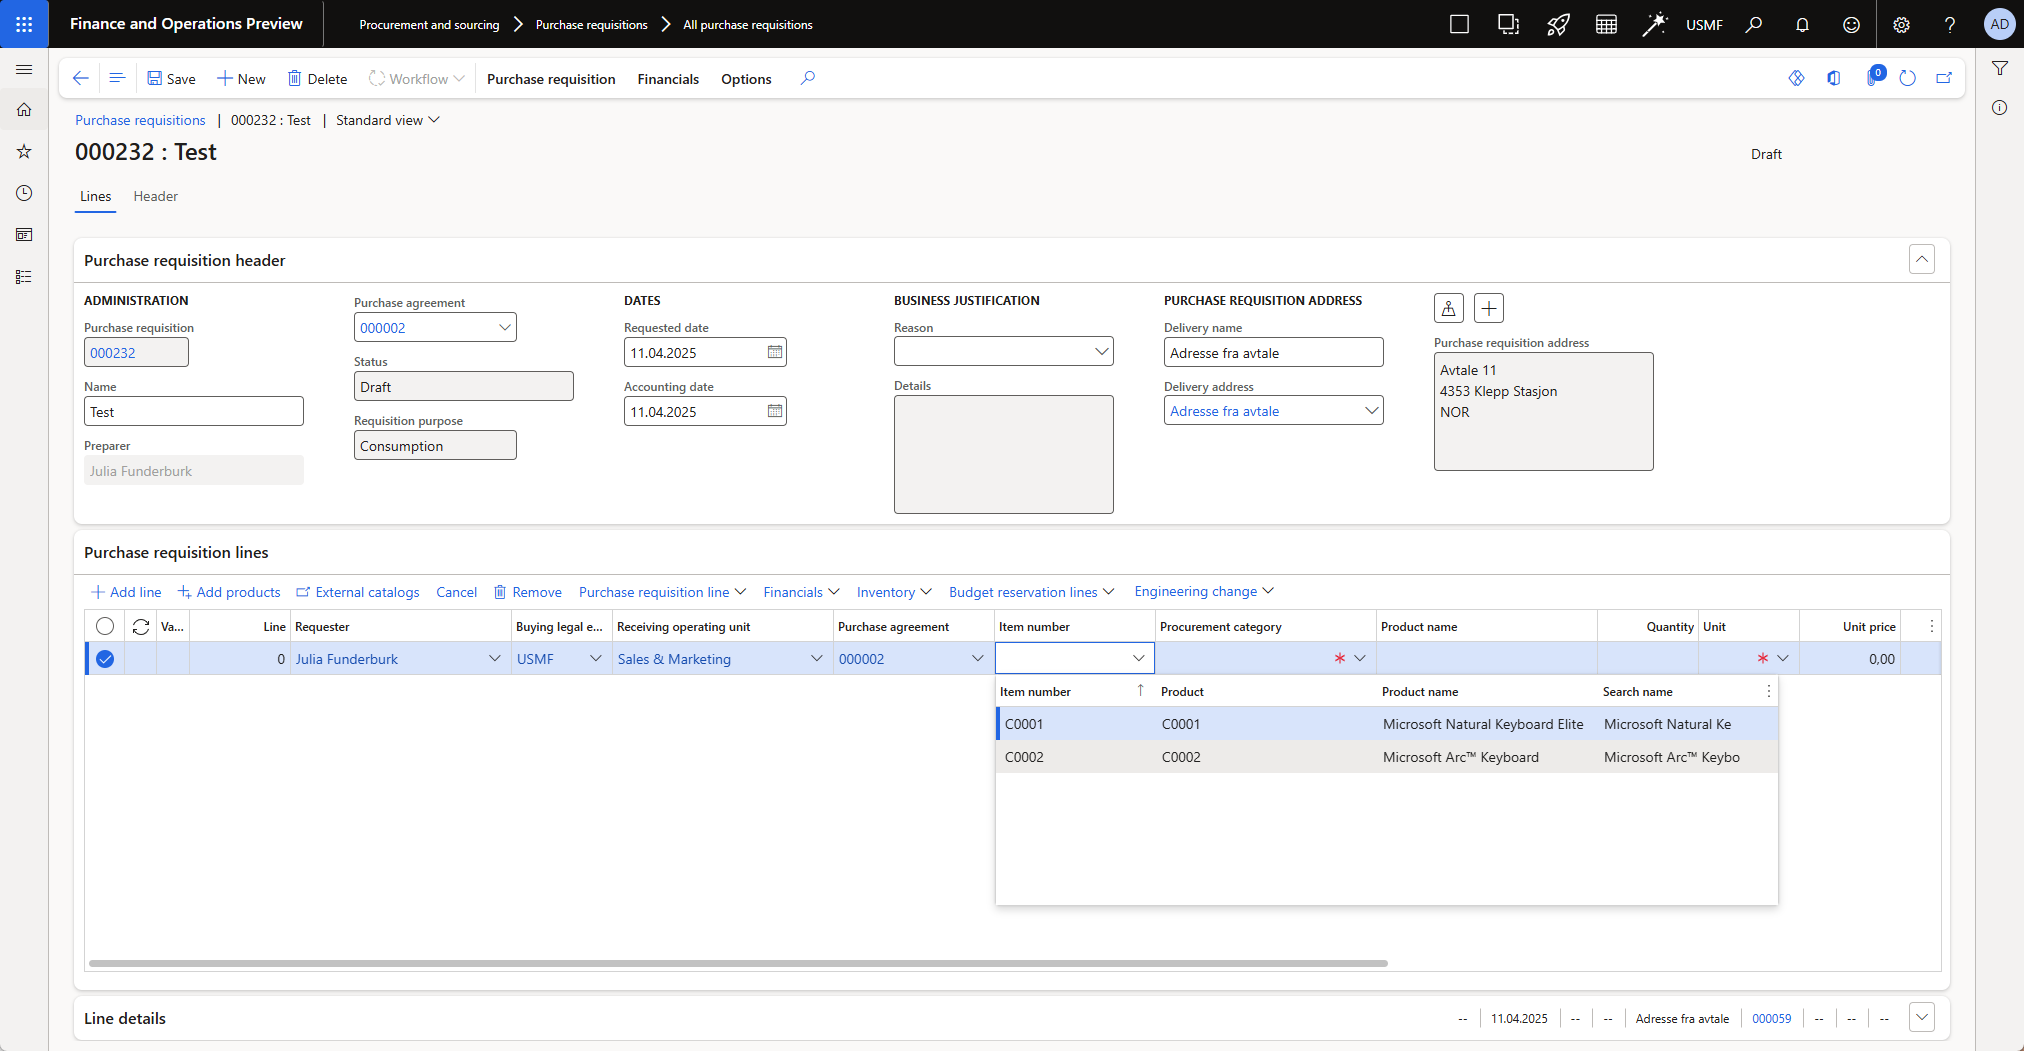This screenshot has height=1051, width=2024.
Task: Expand the Line details section
Action: [1921, 1017]
